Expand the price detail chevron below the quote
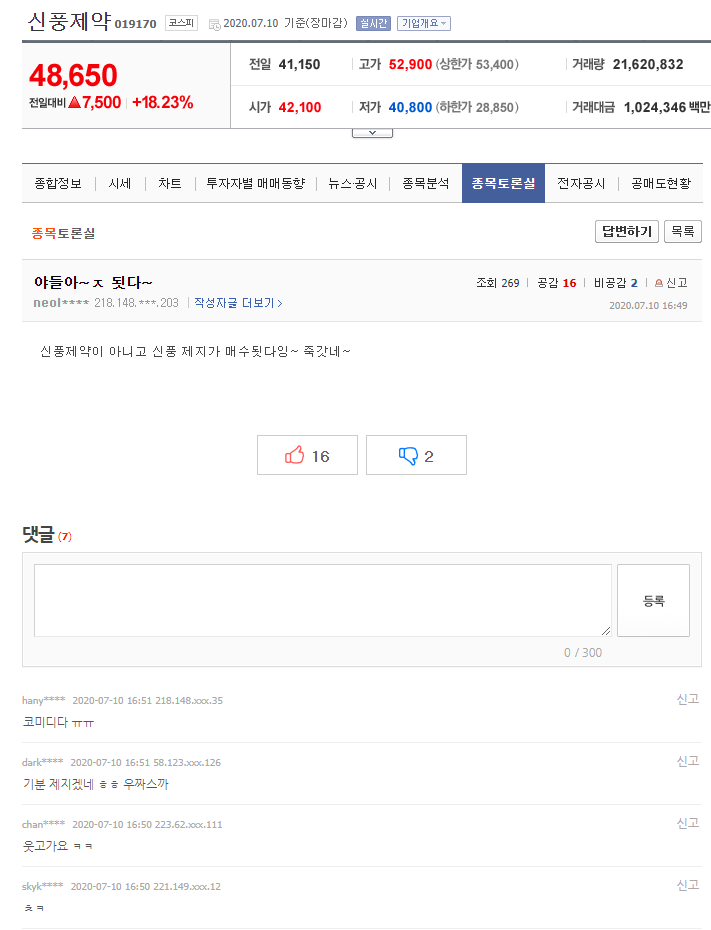 372,133
